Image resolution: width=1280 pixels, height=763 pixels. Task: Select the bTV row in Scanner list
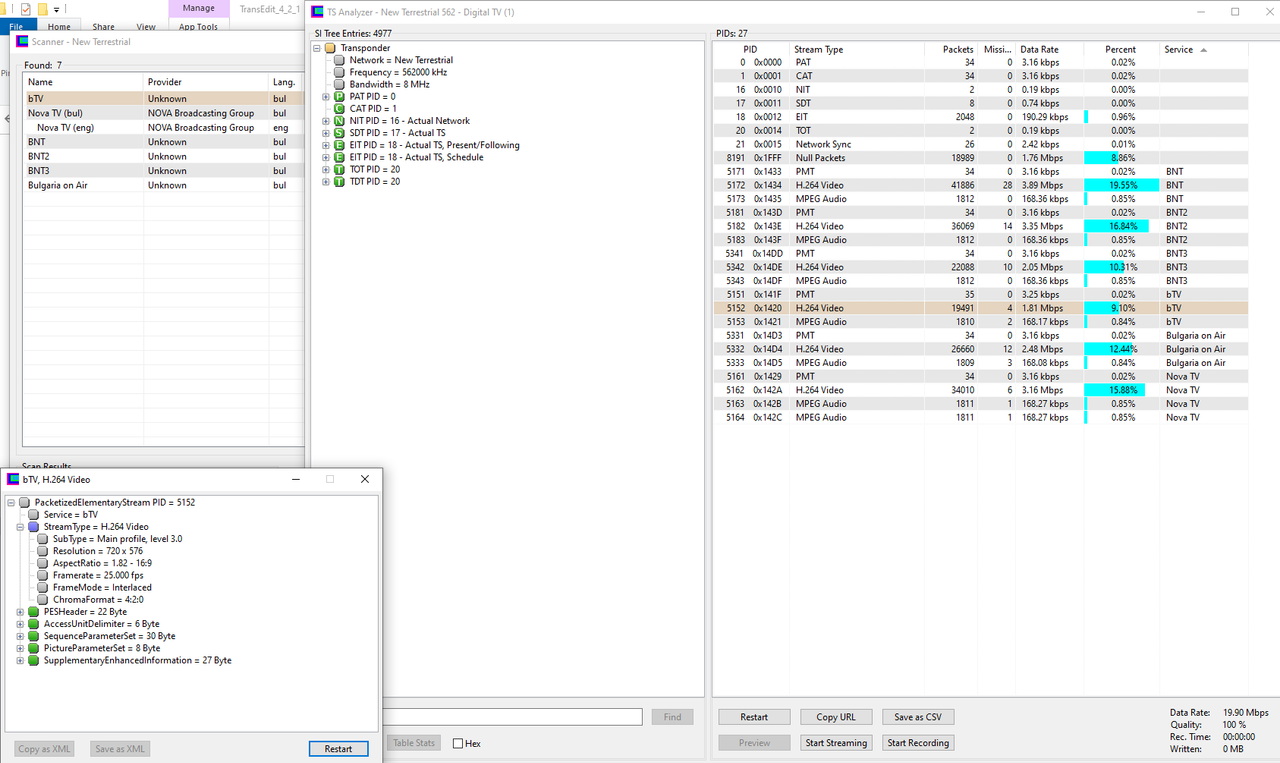(x=164, y=99)
